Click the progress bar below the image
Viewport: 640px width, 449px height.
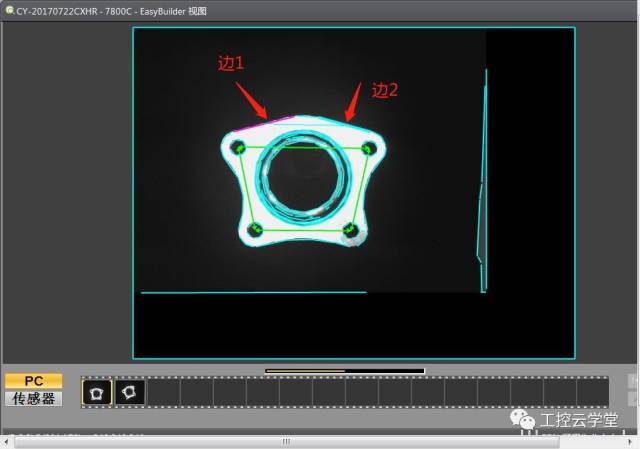pyautogui.click(x=345, y=371)
